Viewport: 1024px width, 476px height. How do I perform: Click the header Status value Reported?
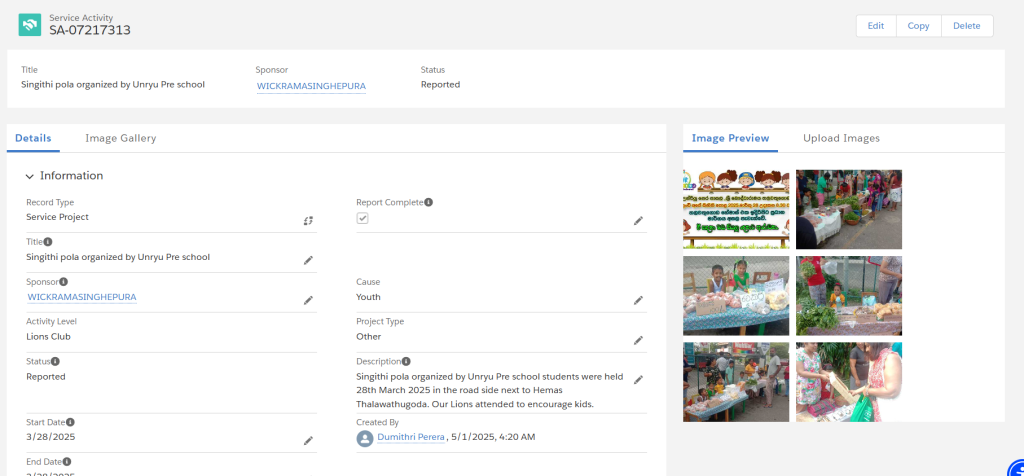tap(440, 85)
